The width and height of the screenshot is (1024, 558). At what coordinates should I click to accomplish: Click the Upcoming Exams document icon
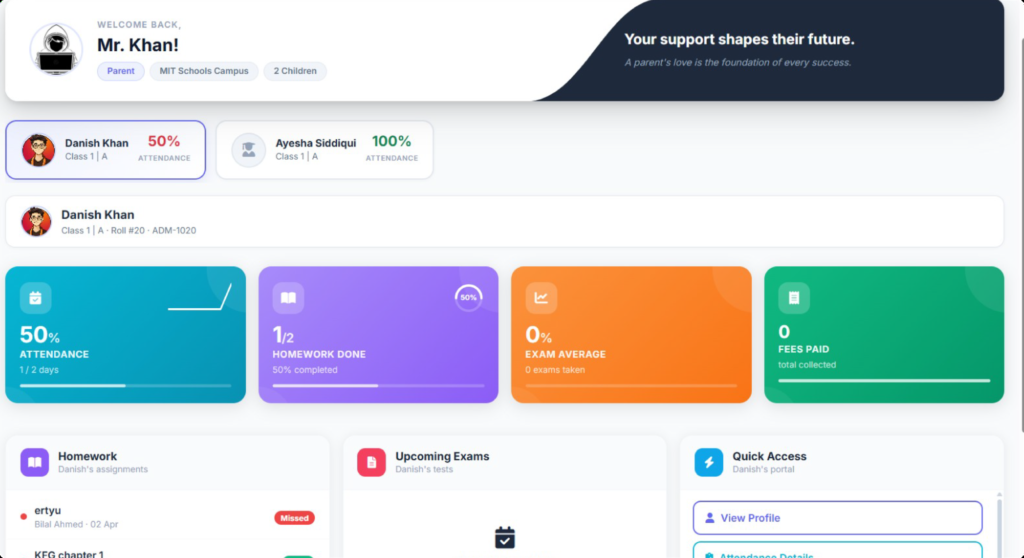pyautogui.click(x=372, y=462)
